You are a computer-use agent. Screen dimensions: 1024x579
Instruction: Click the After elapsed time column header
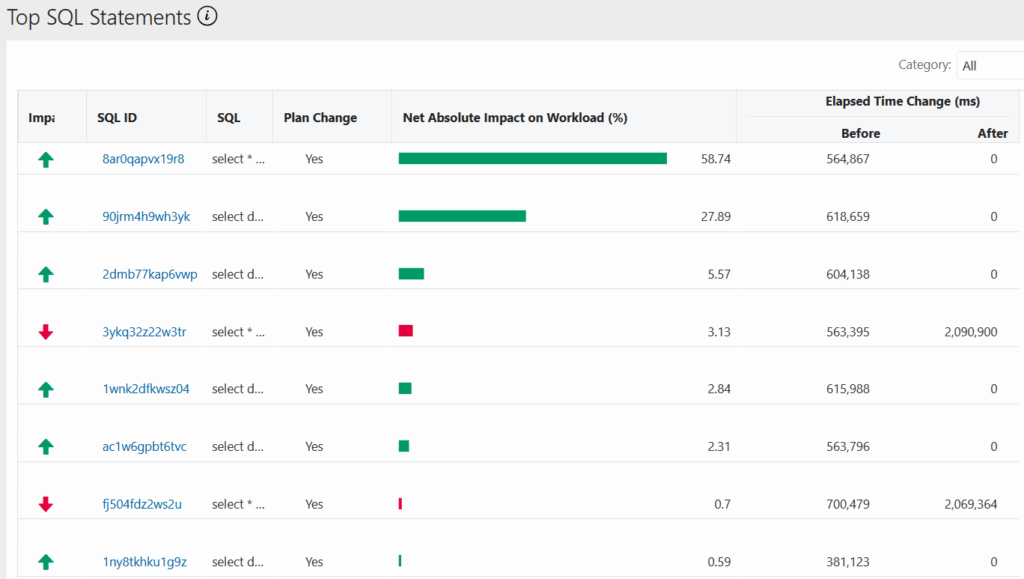tap(992, 133)
